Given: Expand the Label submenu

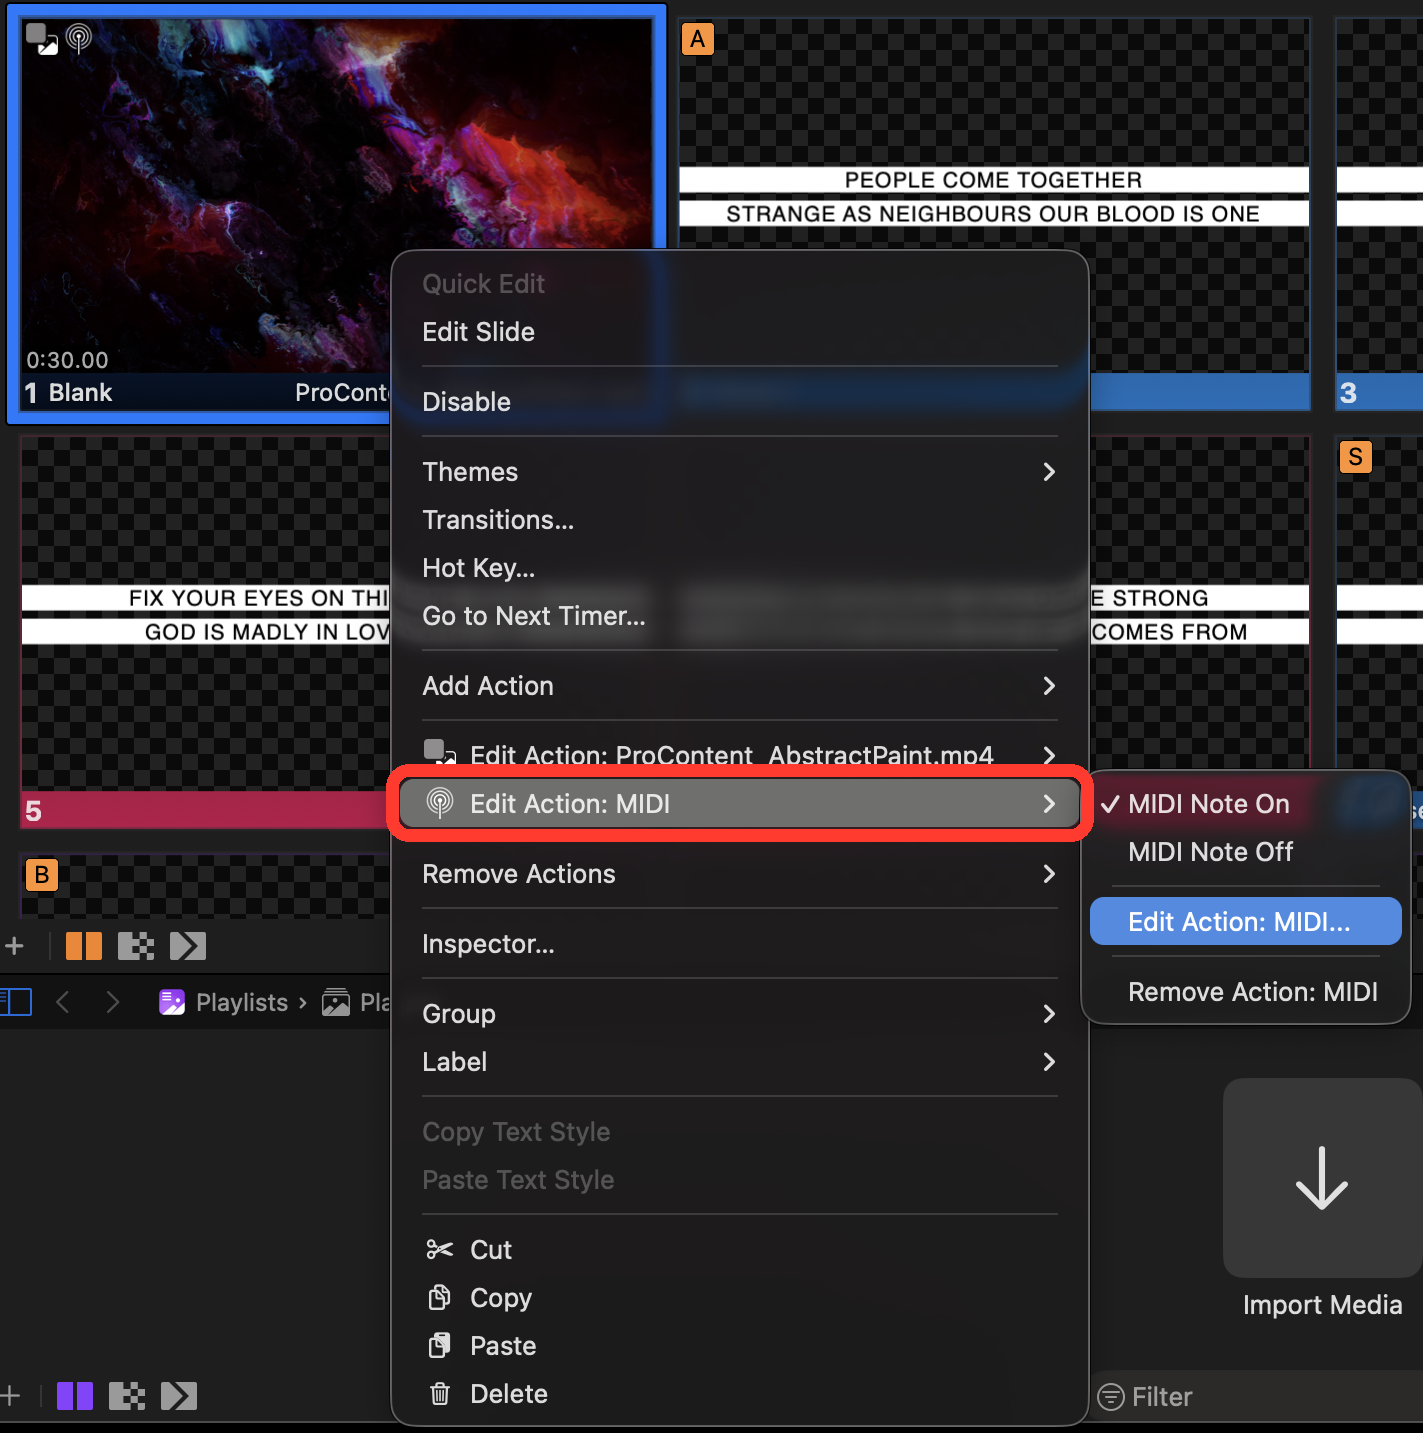Looking at the screenshot, I should coord(740,1062).
